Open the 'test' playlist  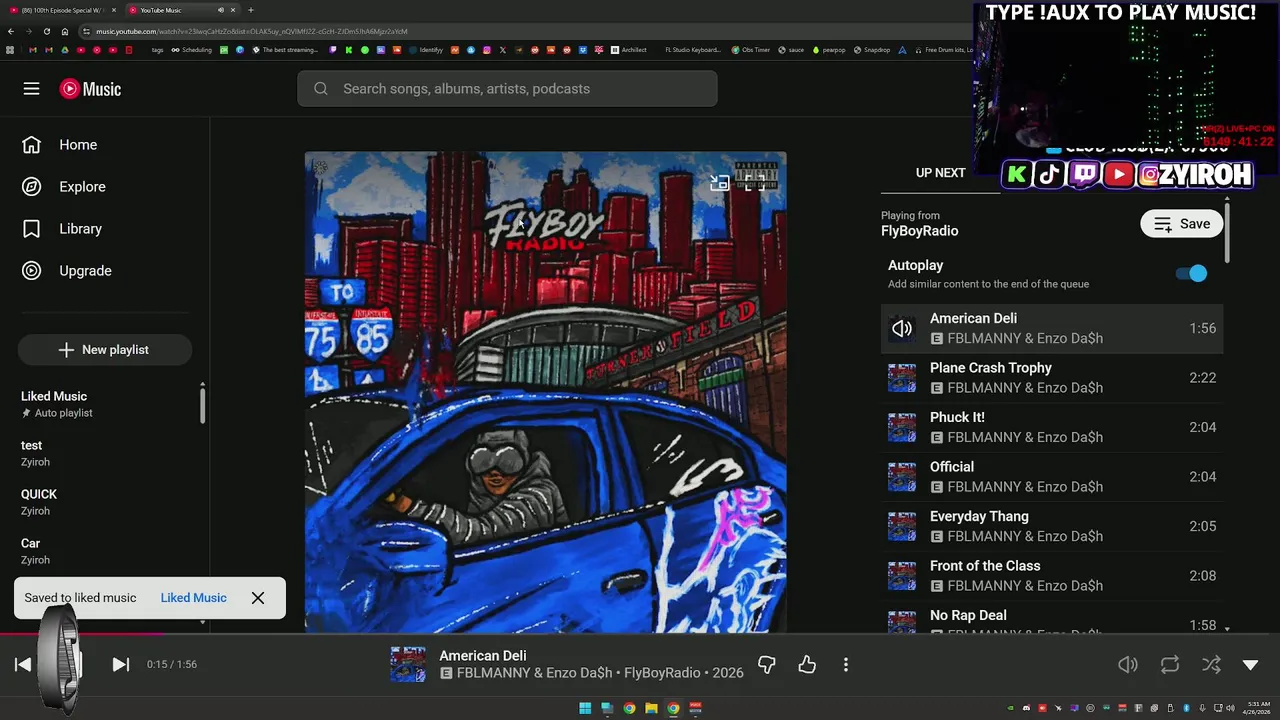point(105,453)
